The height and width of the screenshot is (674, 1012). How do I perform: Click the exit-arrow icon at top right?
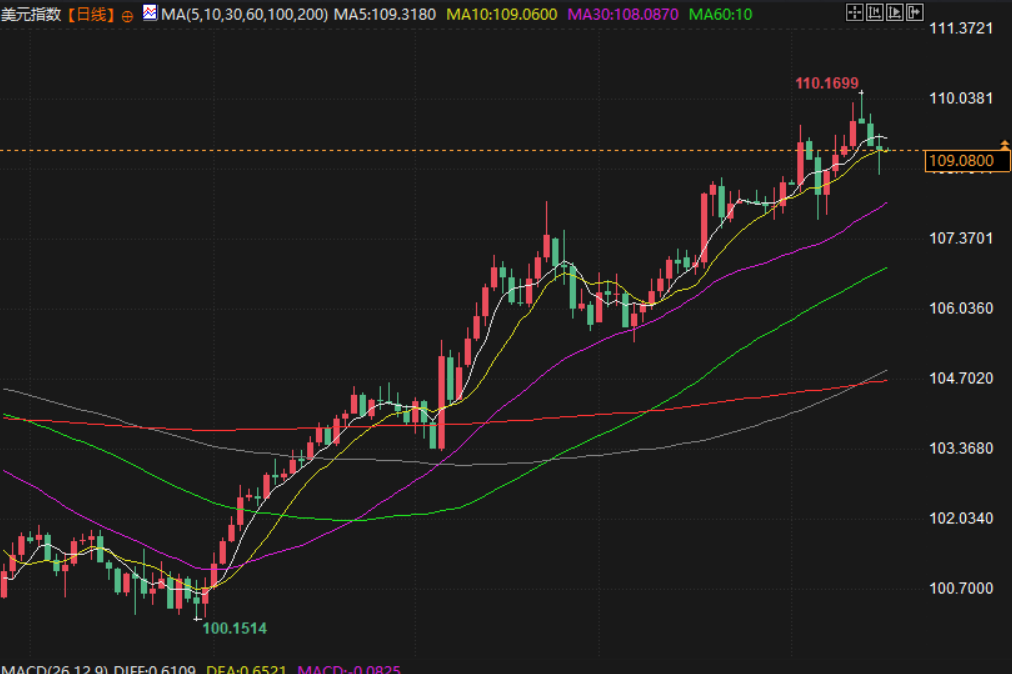916,13
